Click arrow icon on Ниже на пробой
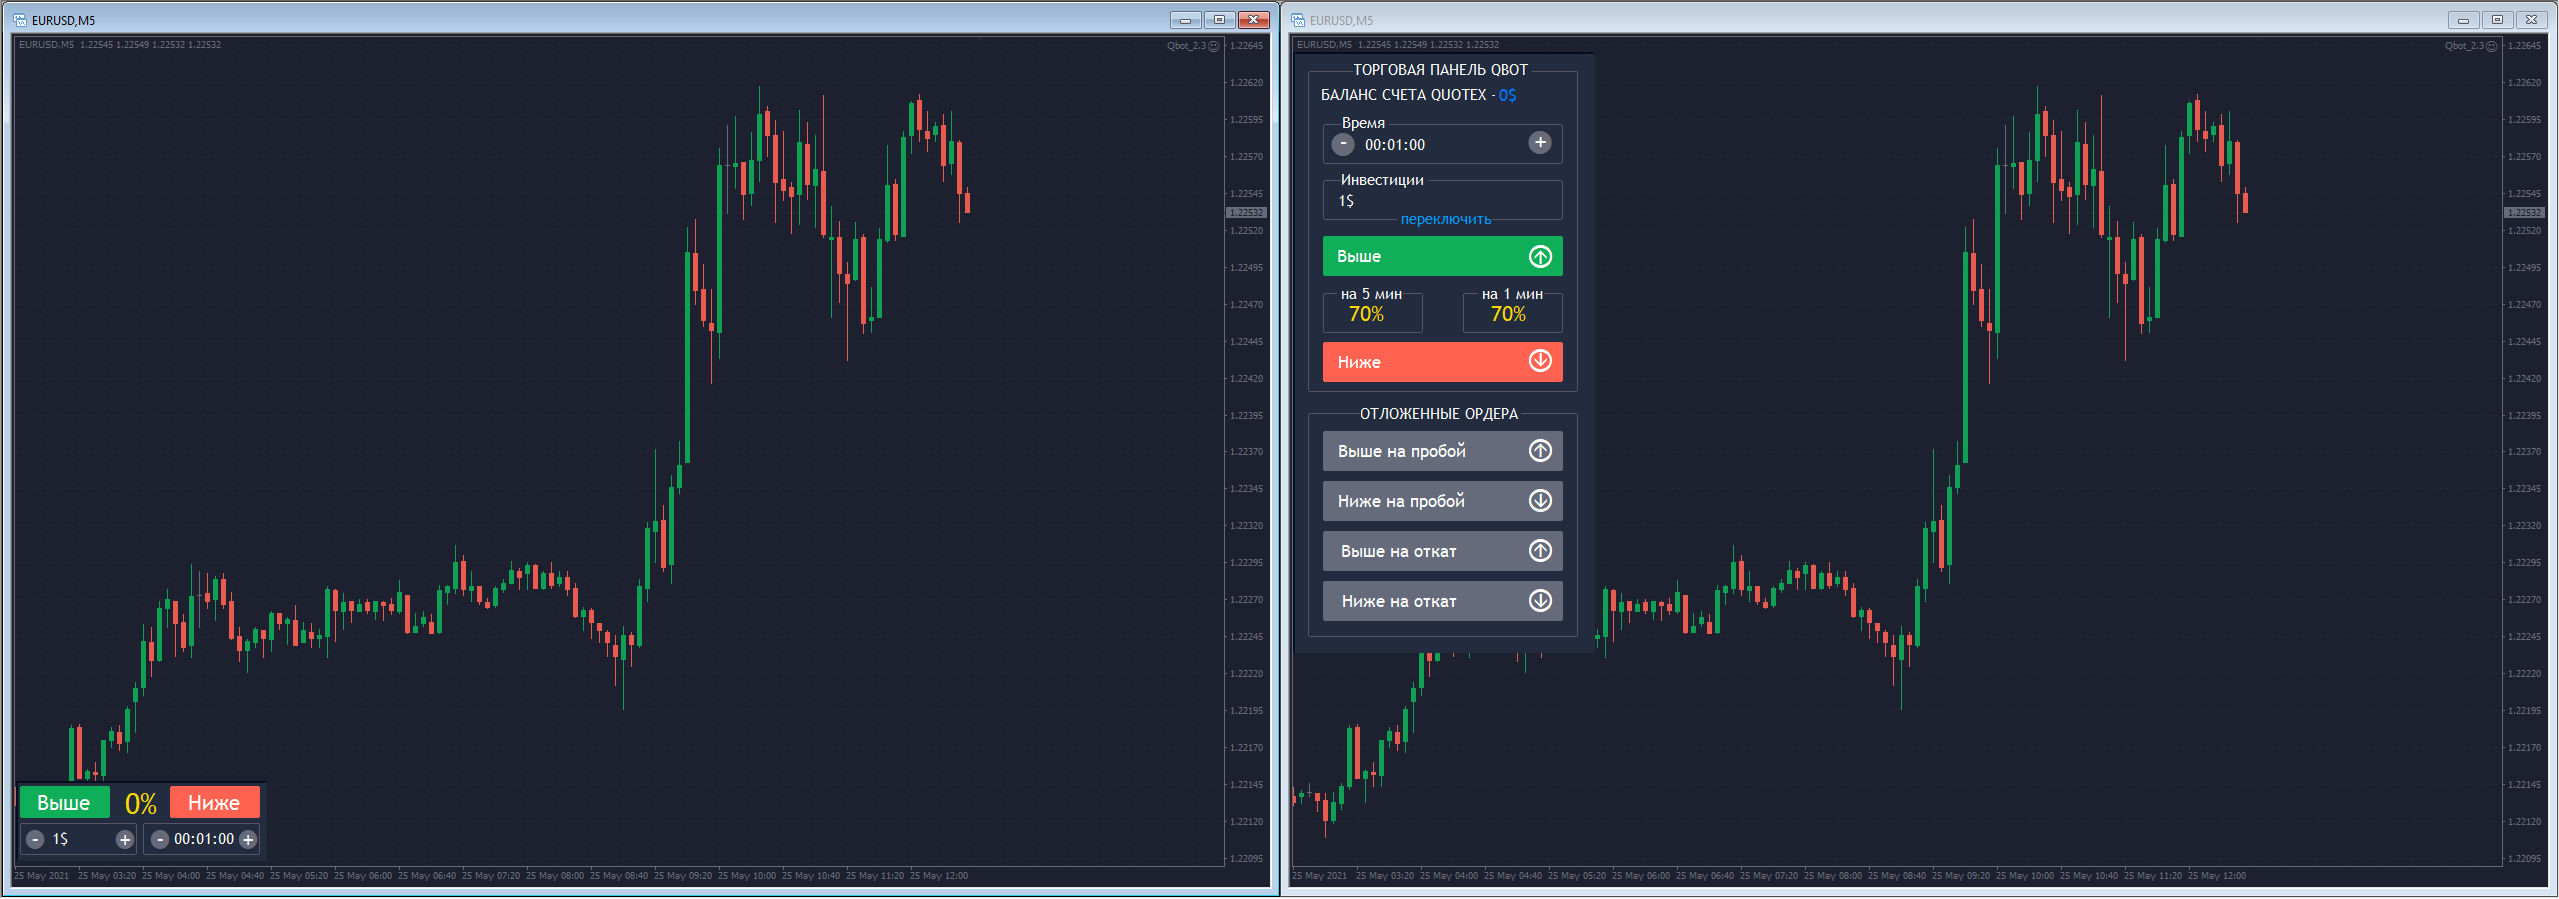The width and height of the screenshot is (2559, 899). [1540, 500]
